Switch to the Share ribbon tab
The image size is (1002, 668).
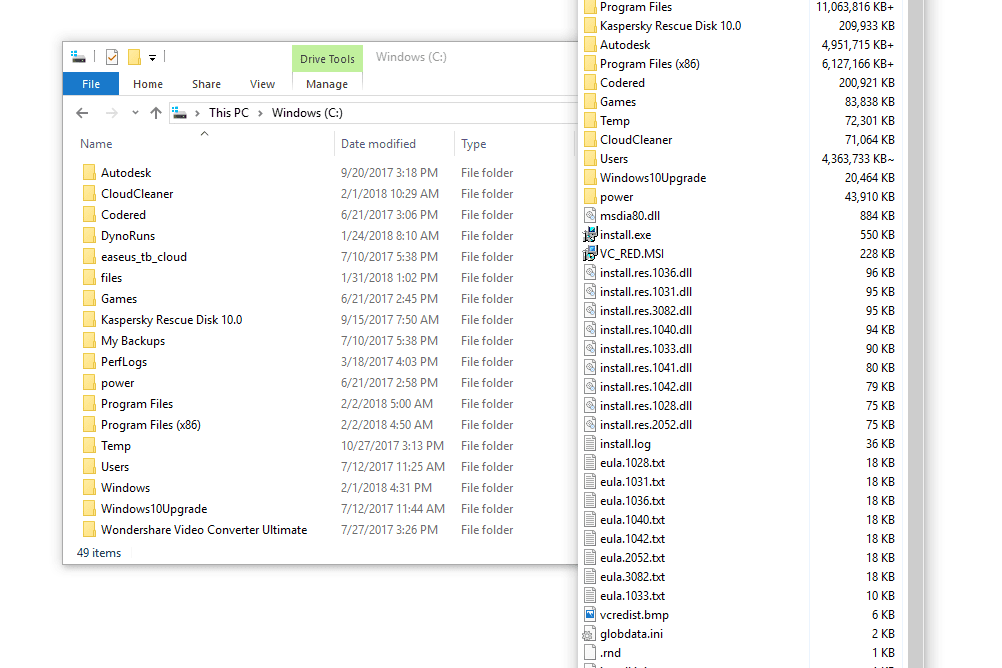(206, 84)
